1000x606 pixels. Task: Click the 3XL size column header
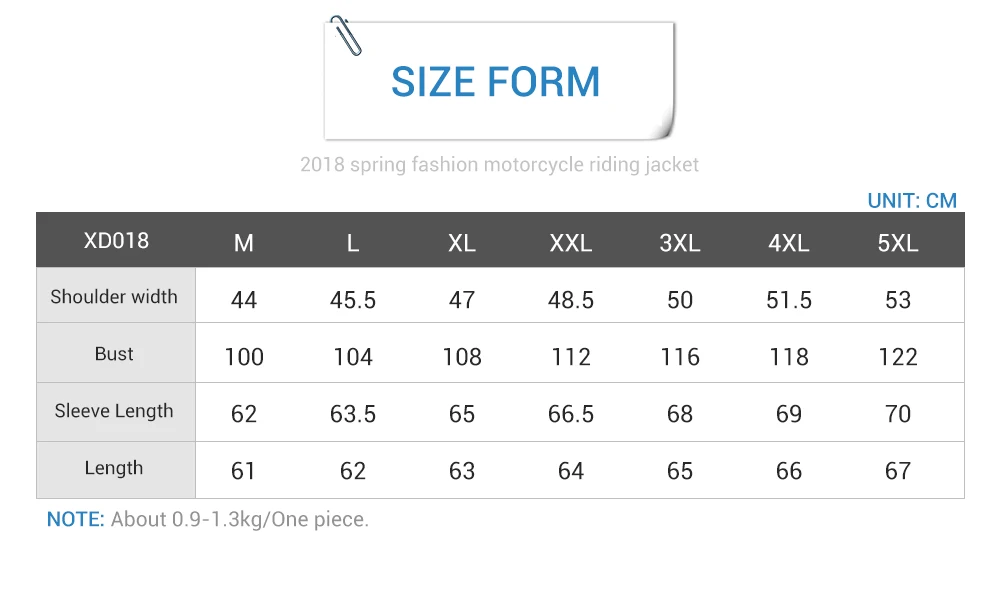click(x=680, y=243)
